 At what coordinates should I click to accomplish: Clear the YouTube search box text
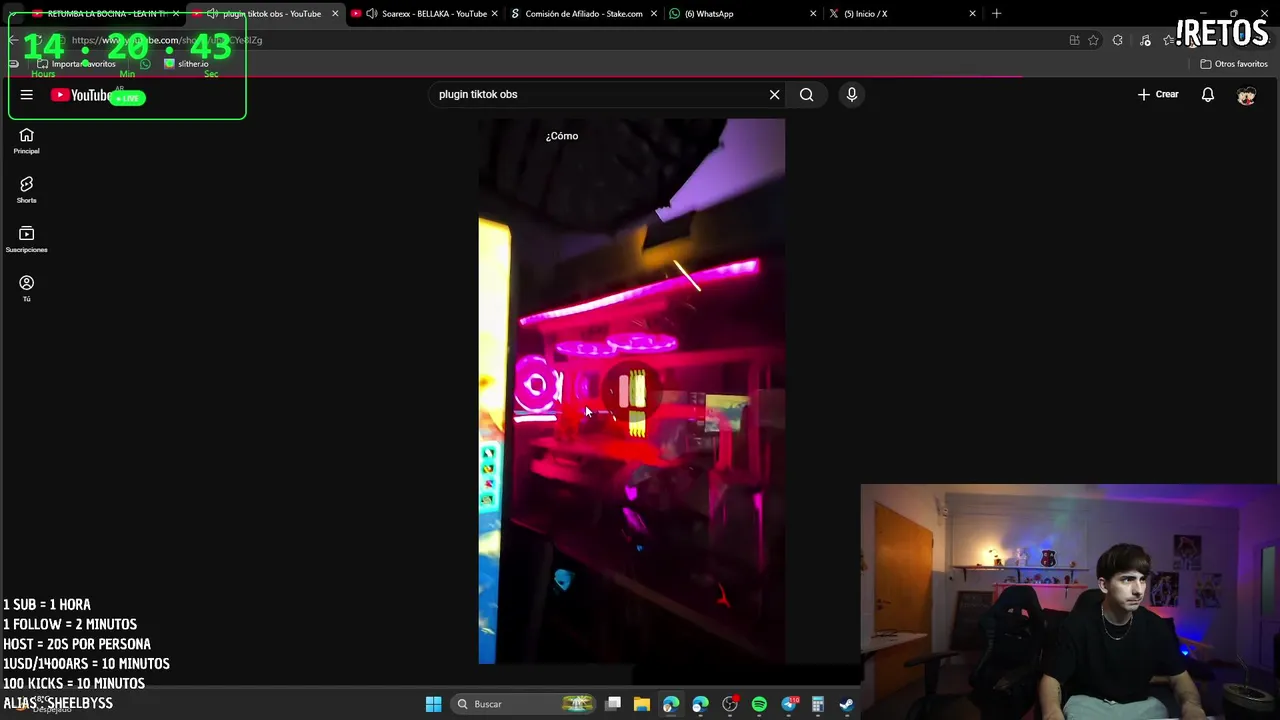tap(774, 94)
